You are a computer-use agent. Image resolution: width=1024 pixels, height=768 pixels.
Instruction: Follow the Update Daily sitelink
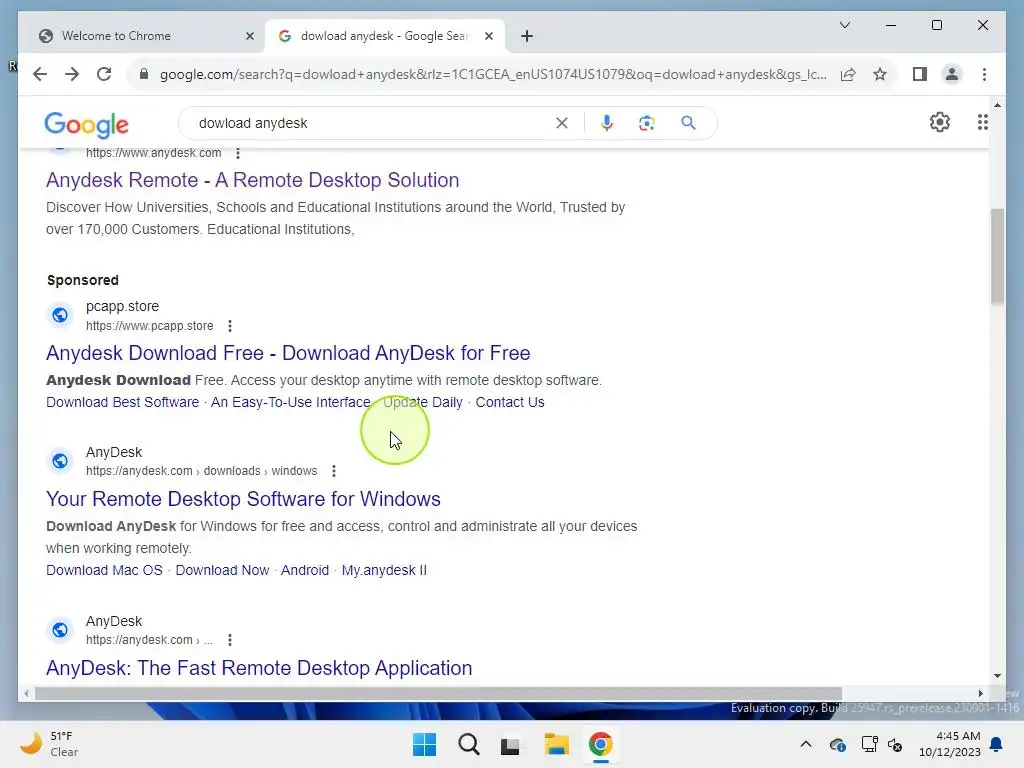[423, 402]
